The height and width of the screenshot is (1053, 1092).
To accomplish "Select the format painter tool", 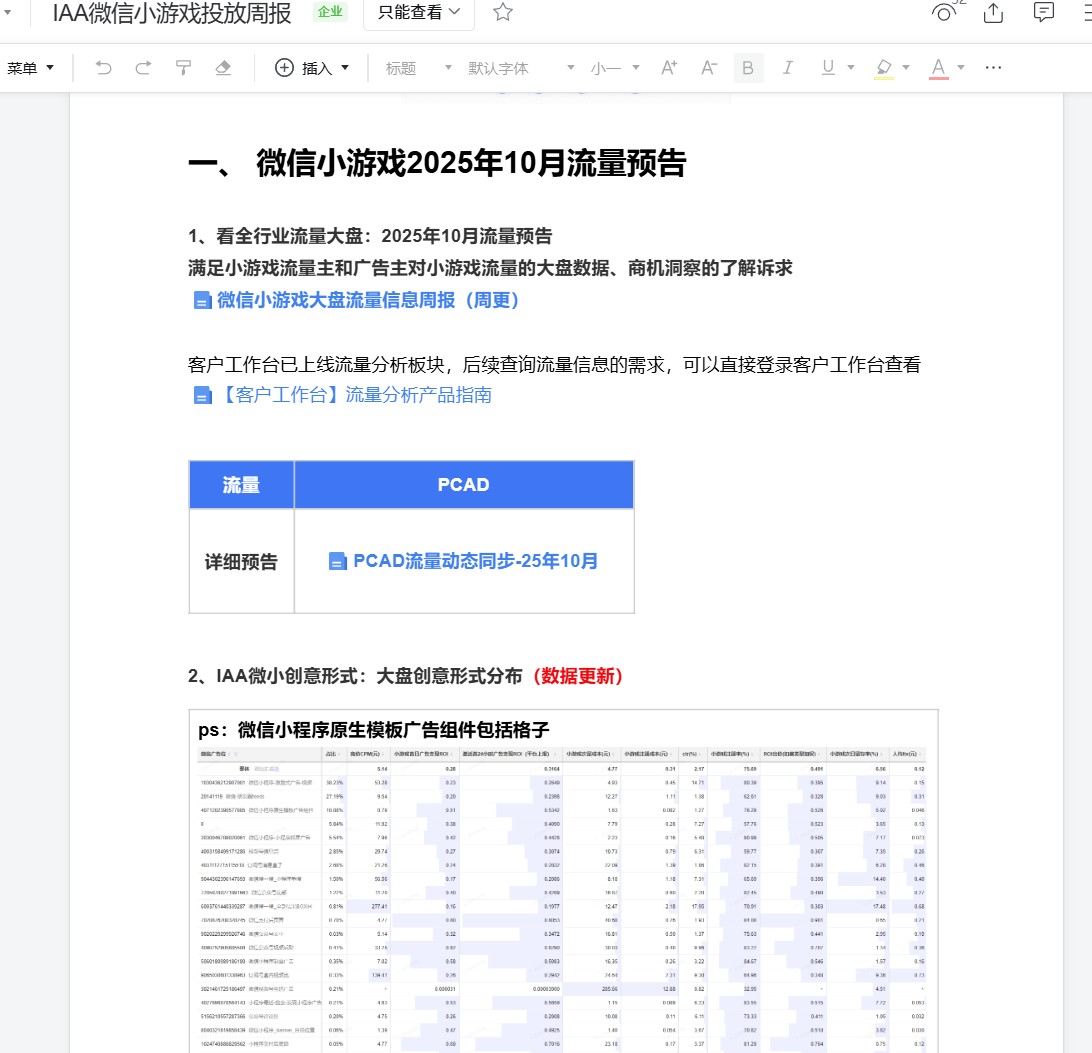I will click(x=183, y=68).
